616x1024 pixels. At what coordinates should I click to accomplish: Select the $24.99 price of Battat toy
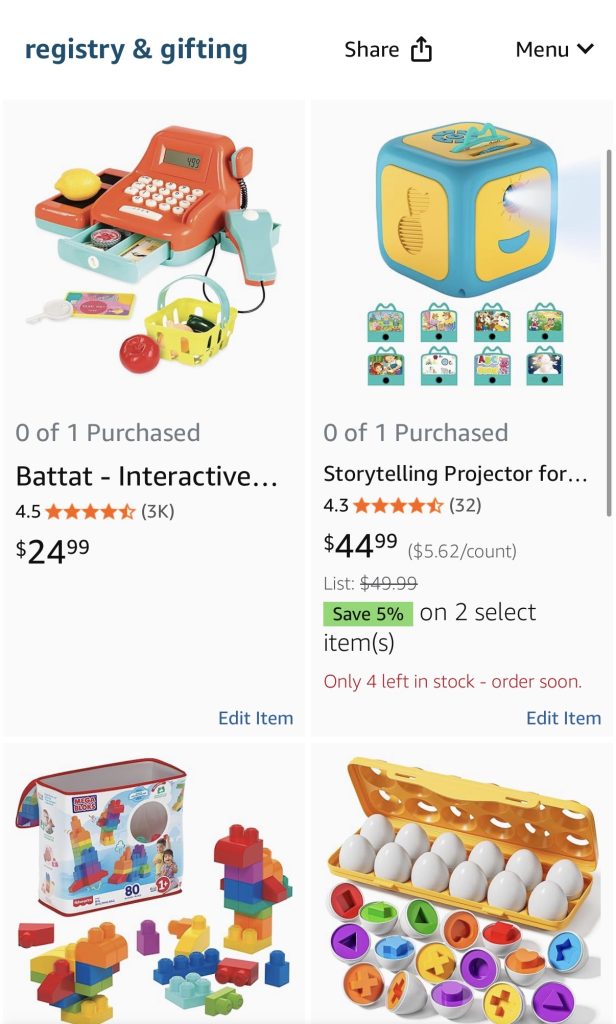[52, 550]
